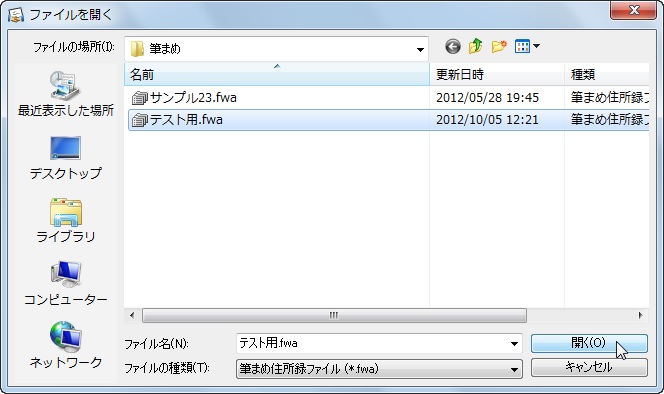Click the scrollbar left arrow
The width and height of the screenshot is (664, 394).
[x=132, y=316]
